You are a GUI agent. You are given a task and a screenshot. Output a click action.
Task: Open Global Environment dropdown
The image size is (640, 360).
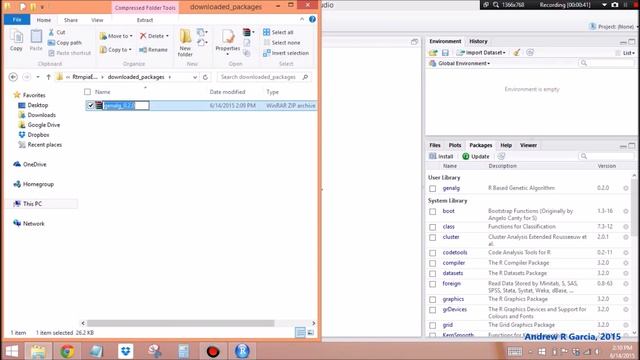(x=460, y=63)
